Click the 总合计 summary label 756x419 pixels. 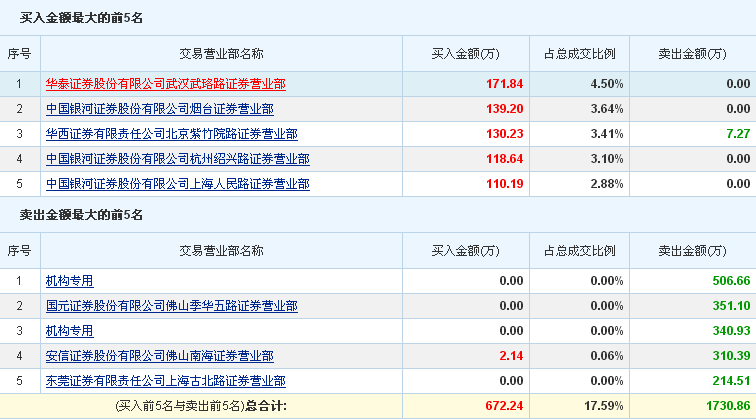click(x=266, y=406)
